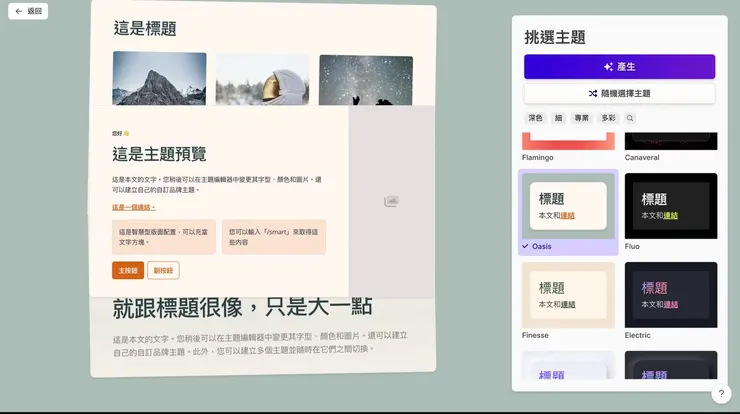Select the Oasis theme card

click(x=568, y=212)
